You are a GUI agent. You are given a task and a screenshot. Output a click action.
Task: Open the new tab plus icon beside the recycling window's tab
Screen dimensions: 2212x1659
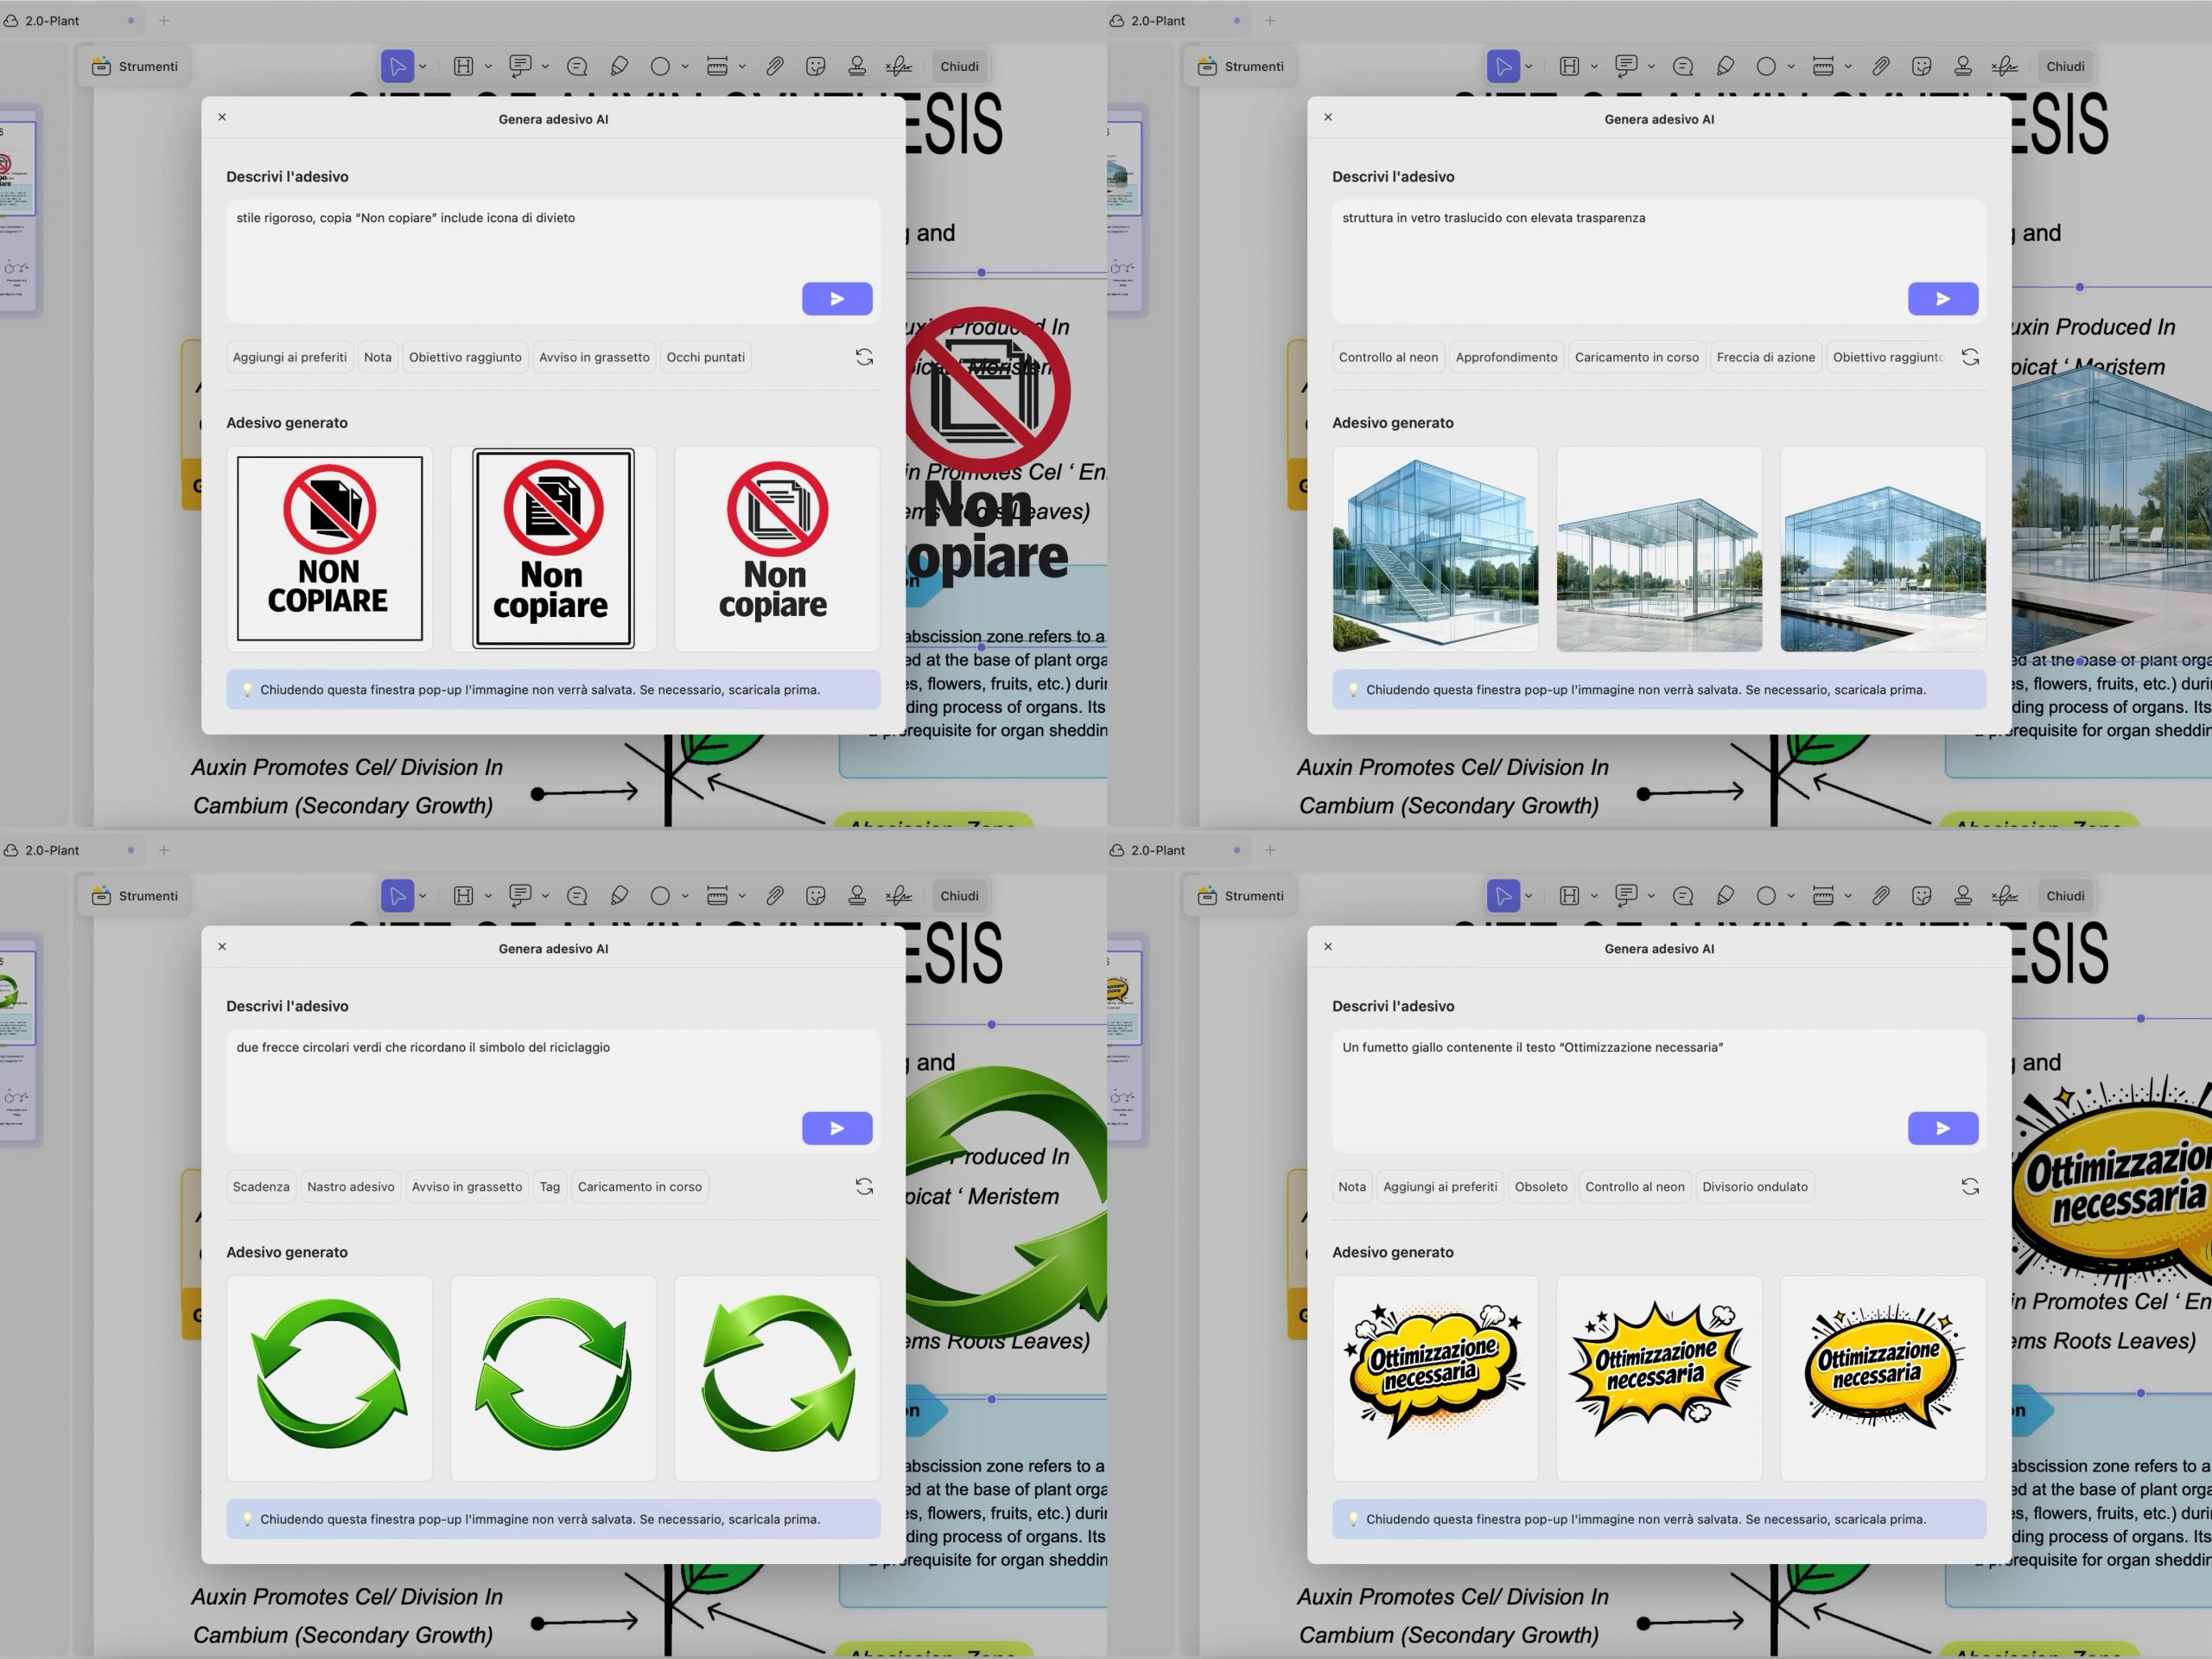point(164,850)
